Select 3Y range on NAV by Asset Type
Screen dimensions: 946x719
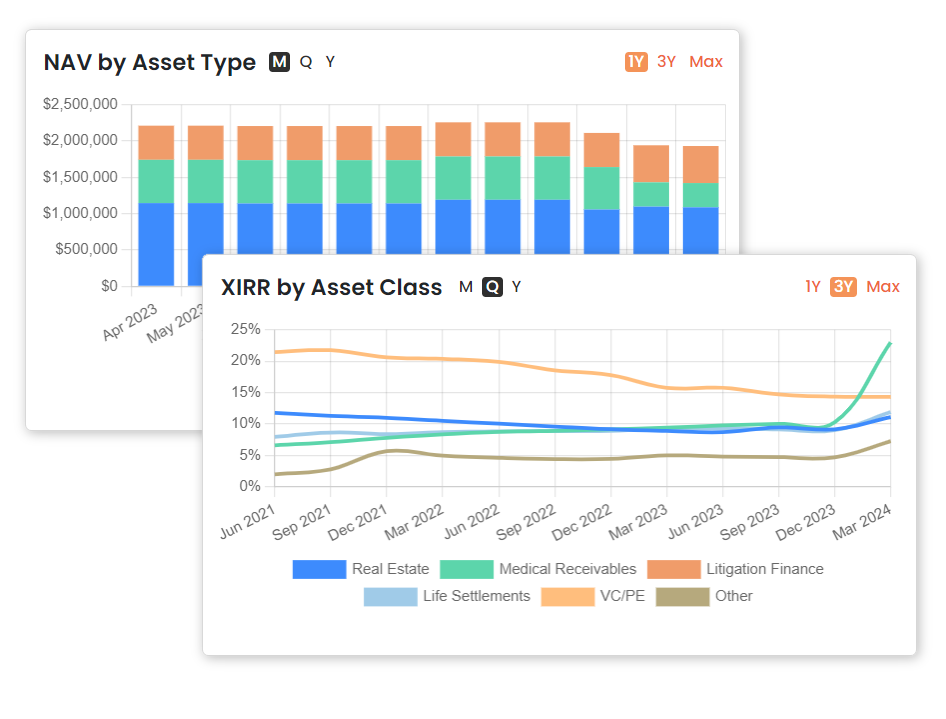click(667, 62)
